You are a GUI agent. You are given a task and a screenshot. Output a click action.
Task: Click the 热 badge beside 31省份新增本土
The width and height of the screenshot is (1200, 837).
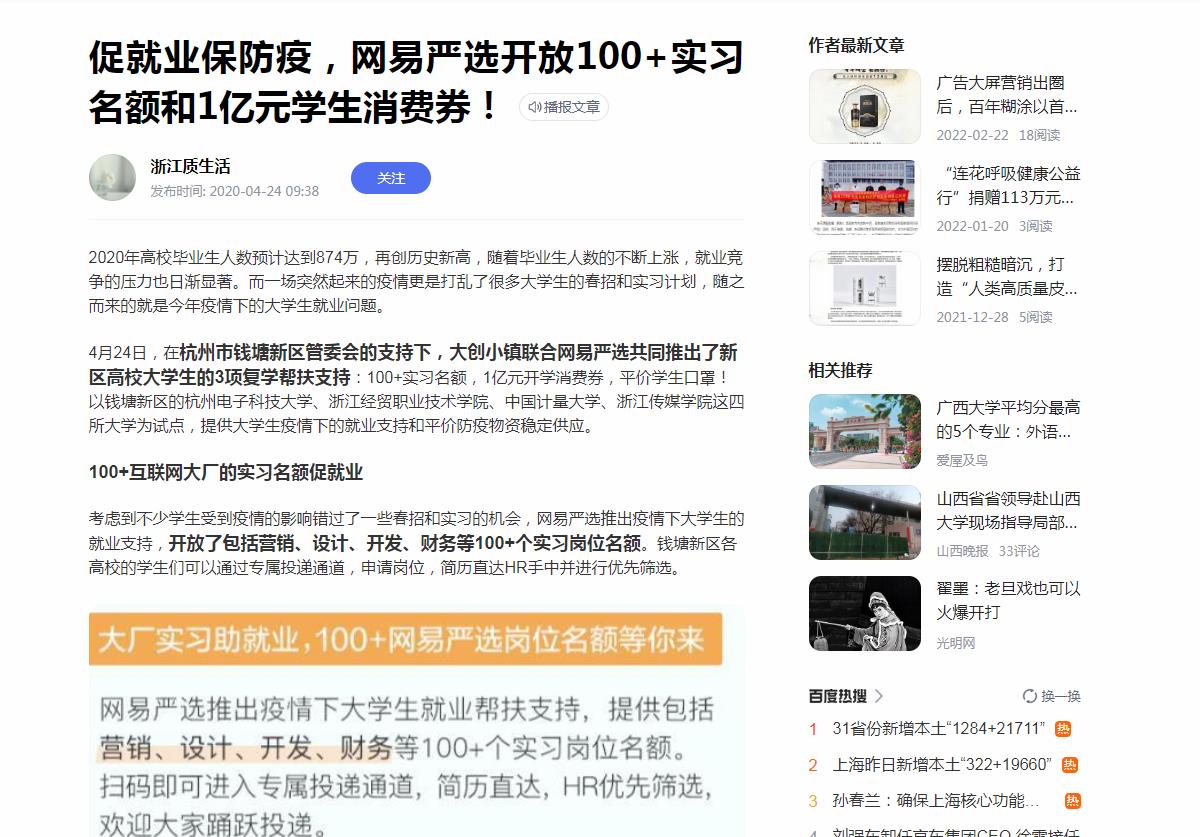click(1063, 729)
